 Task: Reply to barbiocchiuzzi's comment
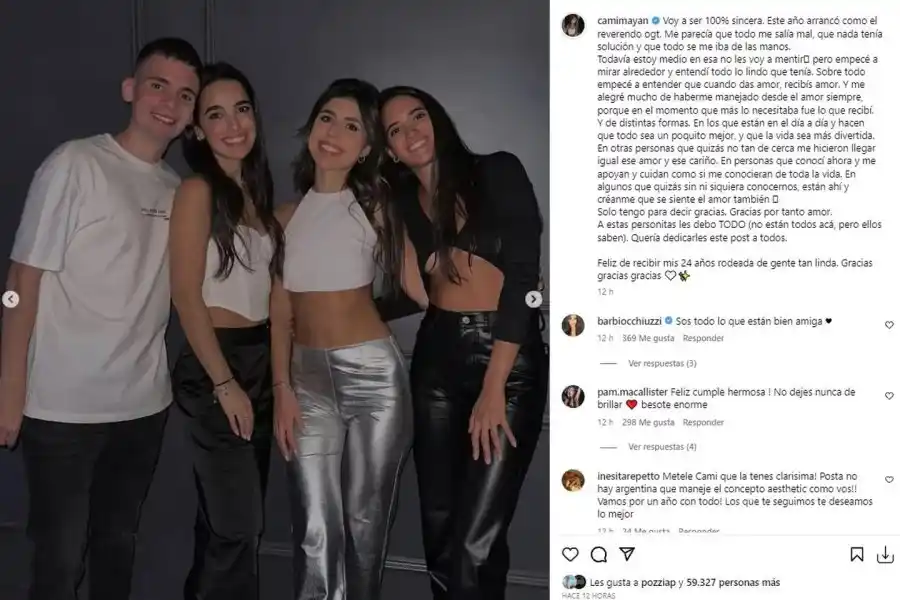coord(703,338)
